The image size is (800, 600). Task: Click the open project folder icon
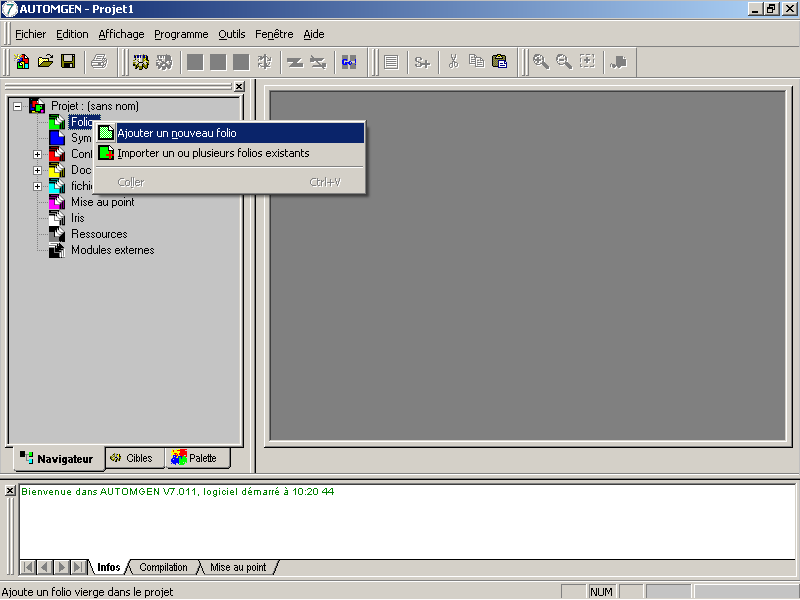point(45,62)
